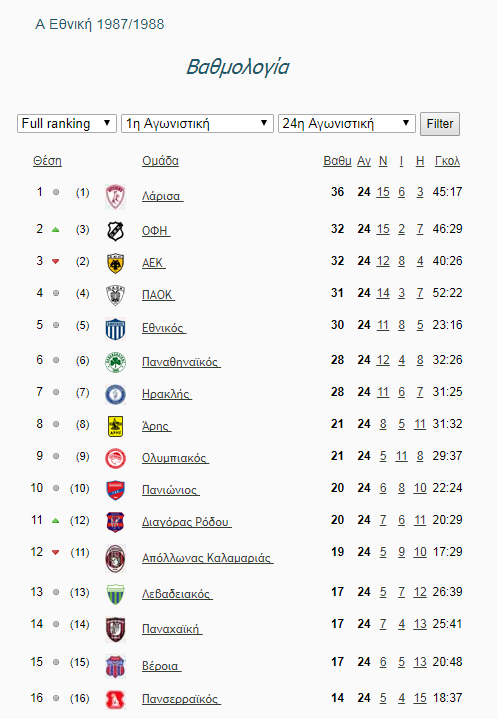Image resolution: width=497 pixels, height=719 pixels.
Task: Open the Full ranking dropdown
Action: coord(67,123)
